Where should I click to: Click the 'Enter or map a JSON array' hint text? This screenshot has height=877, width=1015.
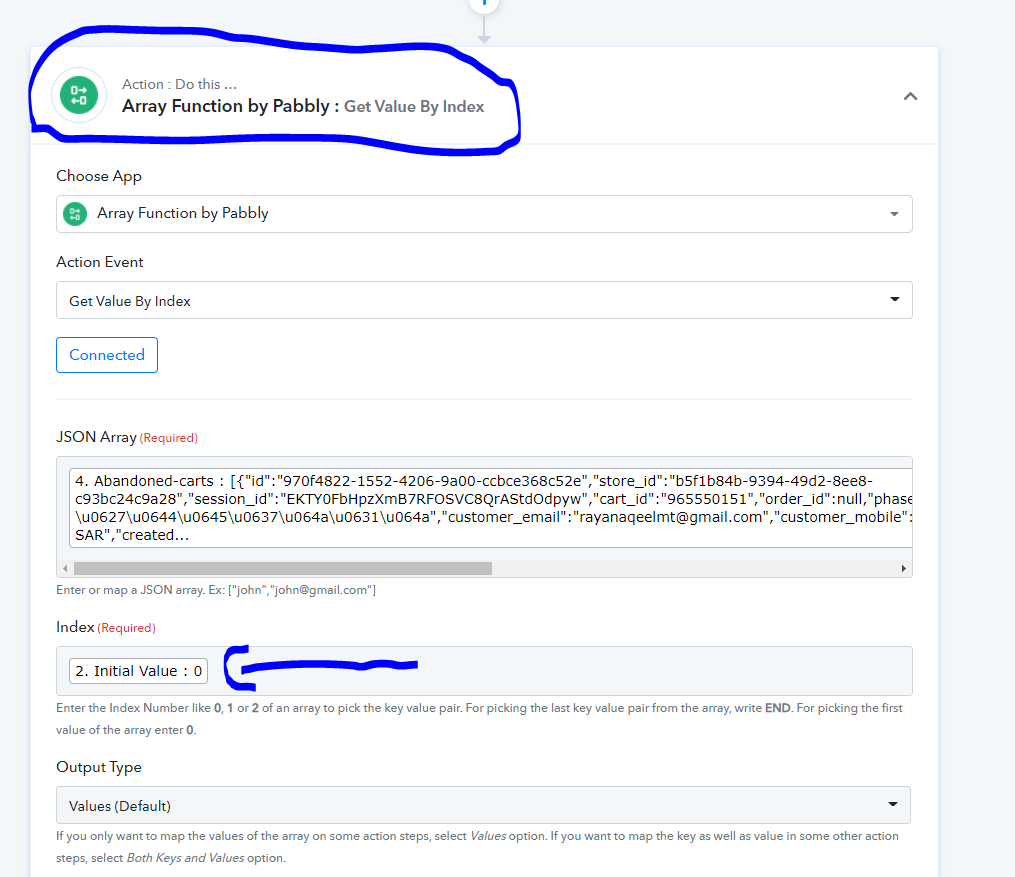coord(216,590)
